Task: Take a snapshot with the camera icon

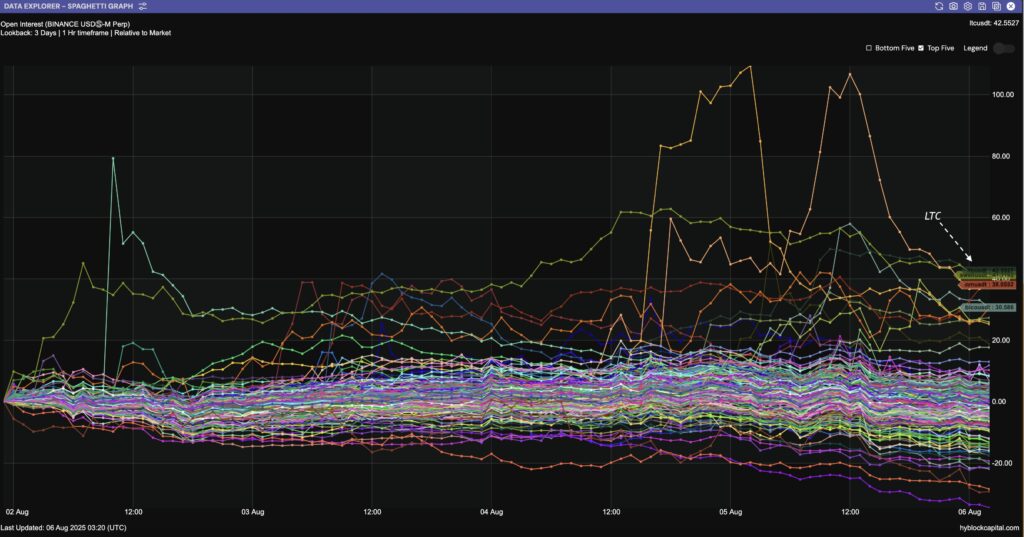Action: pos(953,6)
